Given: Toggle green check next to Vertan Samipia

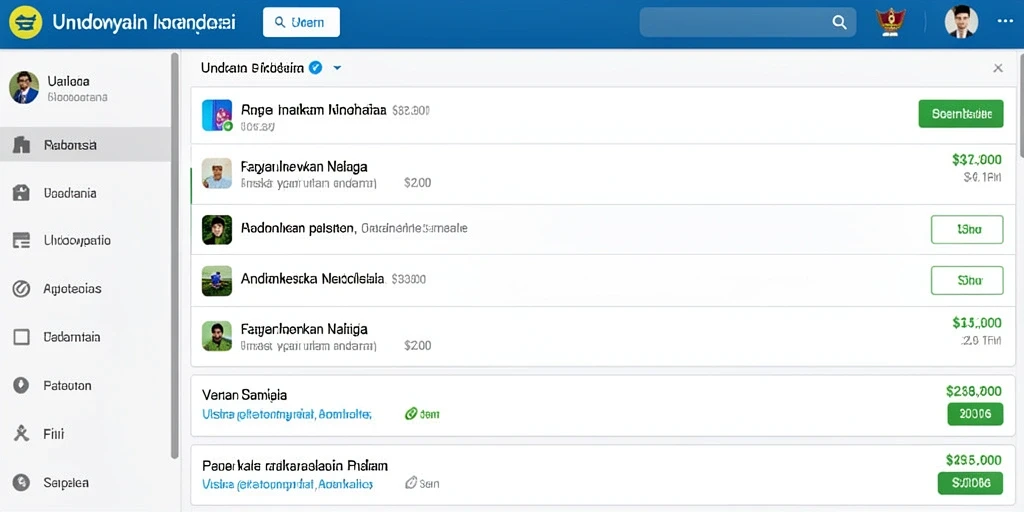Looking at the screenshot, I should click(x=411, y=413).
